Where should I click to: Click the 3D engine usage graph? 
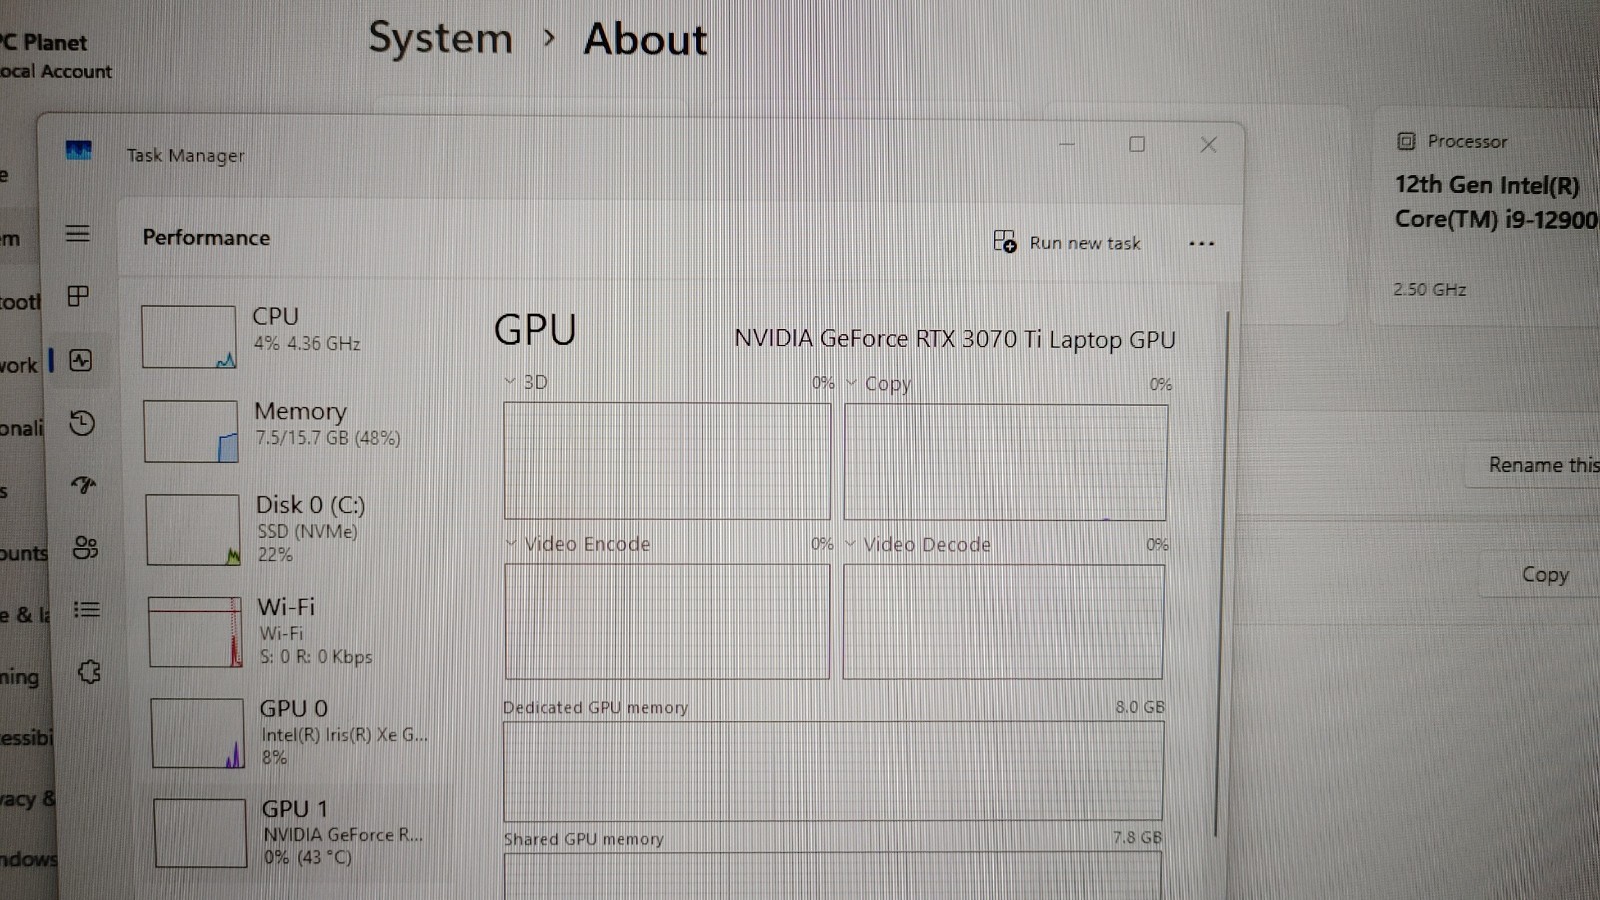[x=667, y=461]
